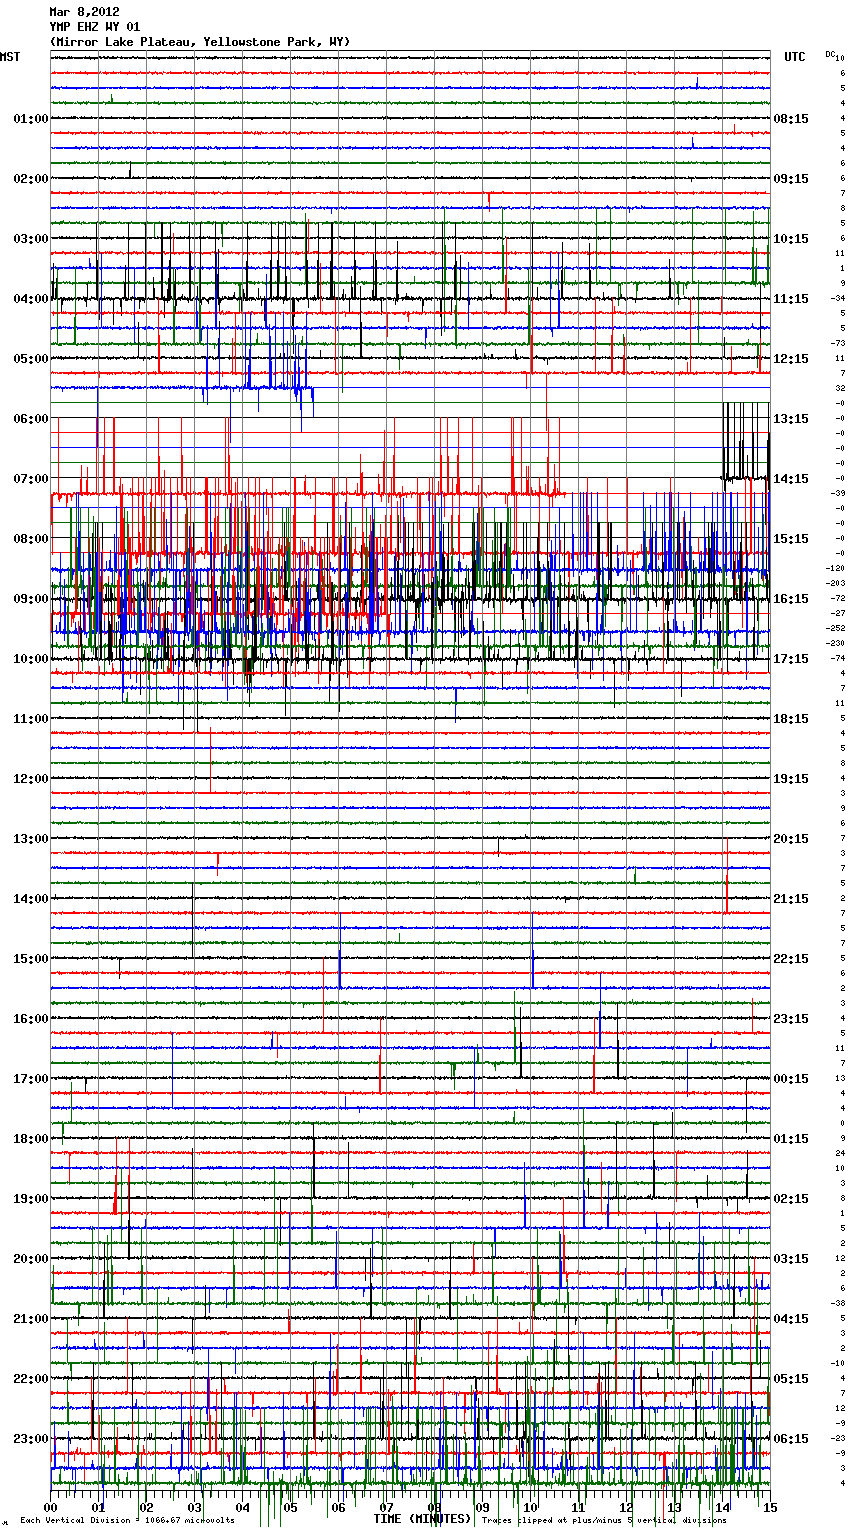The height and width of the screenshot is (1534, 850).
Task: Click the UTC time label "22:15"
Action: (x=791, y=959)
